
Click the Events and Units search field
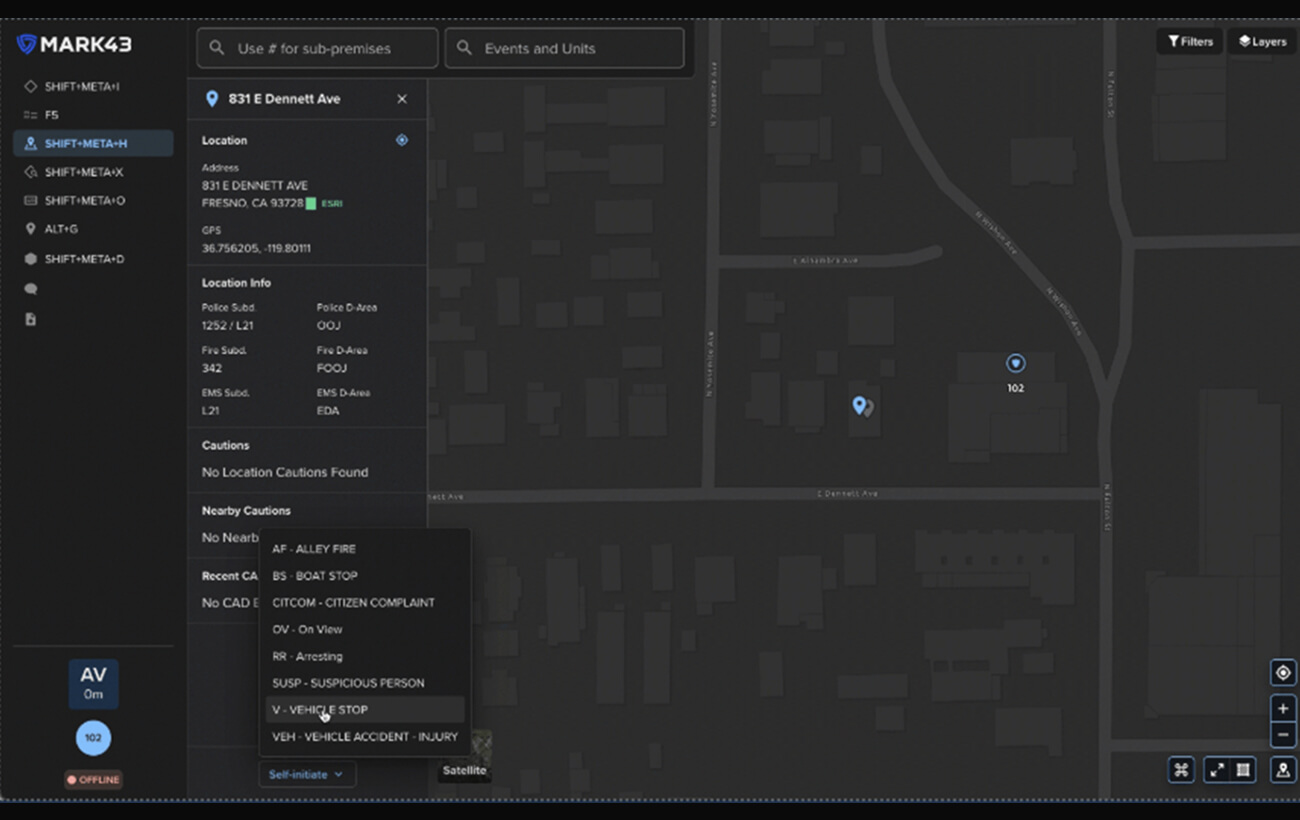(x=564, y=48)
